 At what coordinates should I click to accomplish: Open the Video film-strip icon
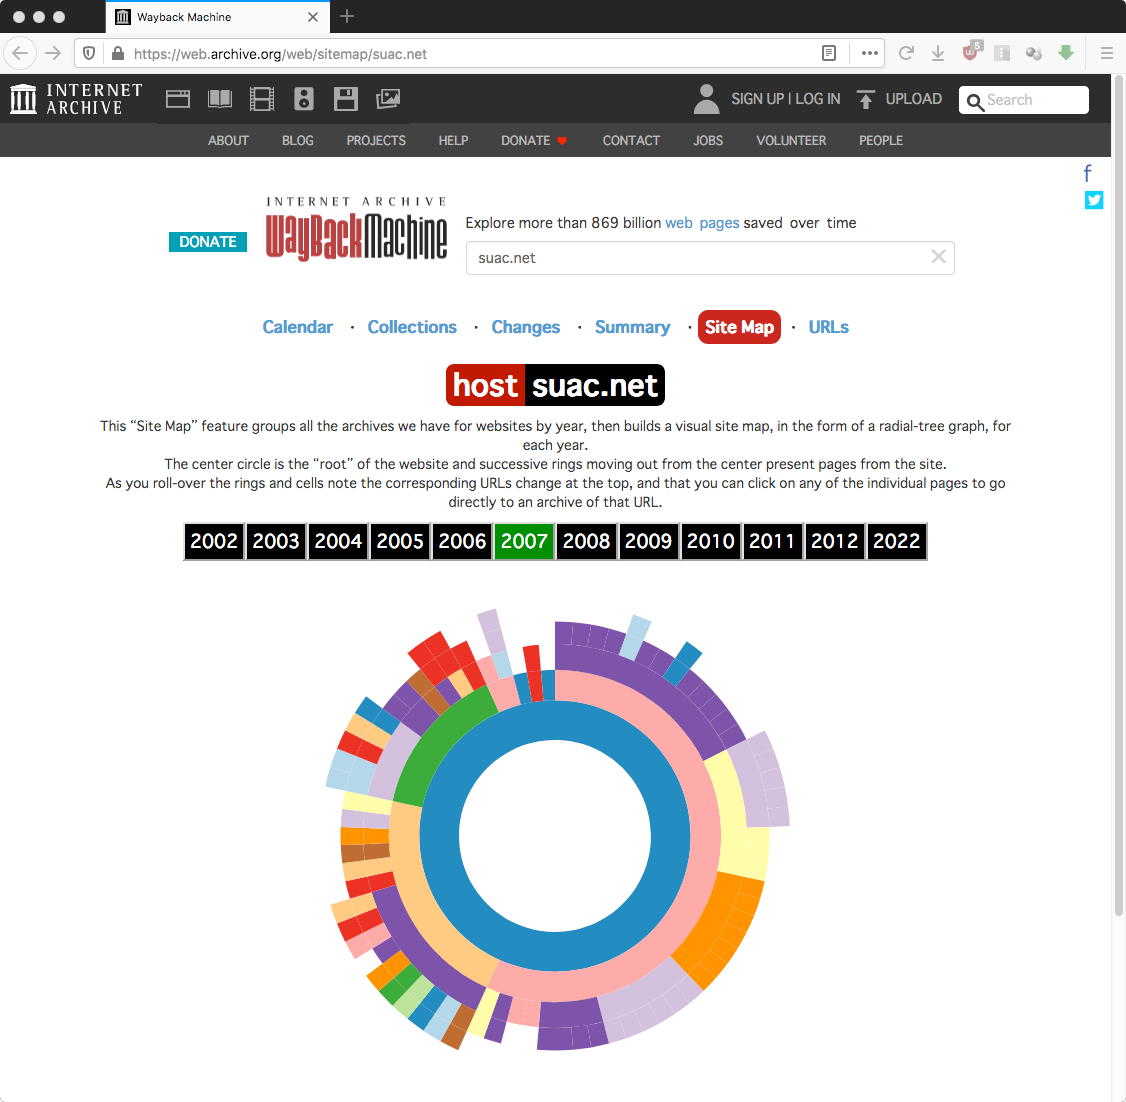click(x=261, y=99)
